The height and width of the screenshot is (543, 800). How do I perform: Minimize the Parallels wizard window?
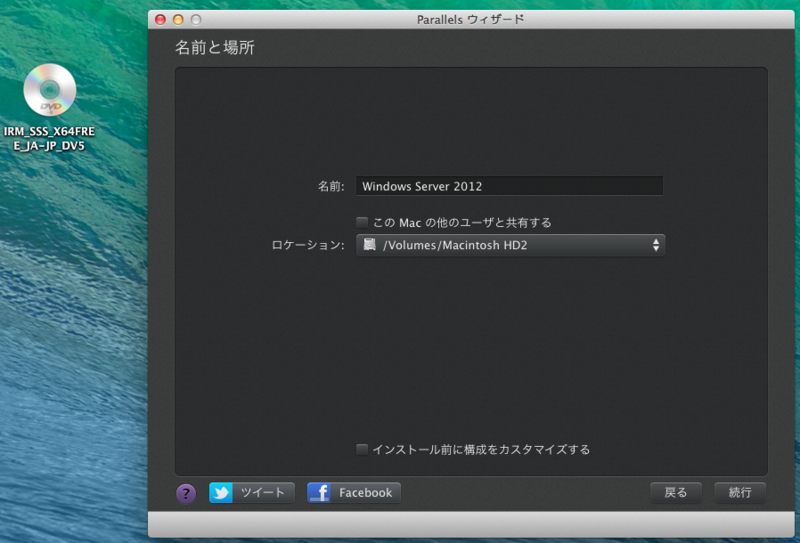coord(178,19)
